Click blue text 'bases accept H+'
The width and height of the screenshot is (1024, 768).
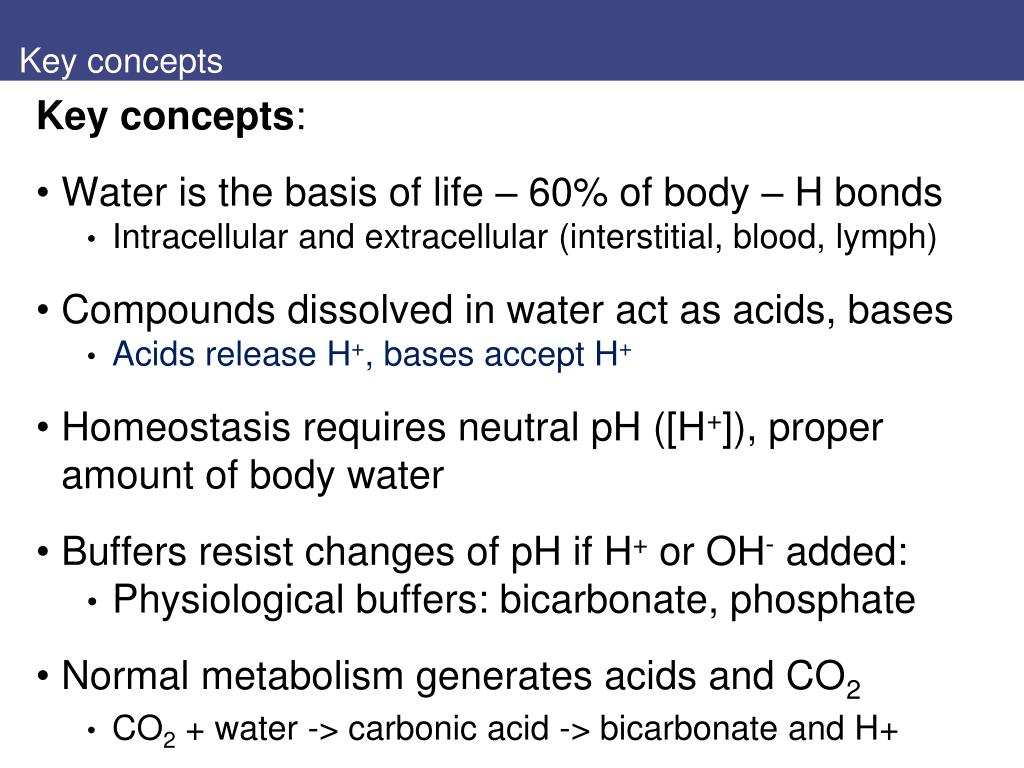(x=507, y=355)
